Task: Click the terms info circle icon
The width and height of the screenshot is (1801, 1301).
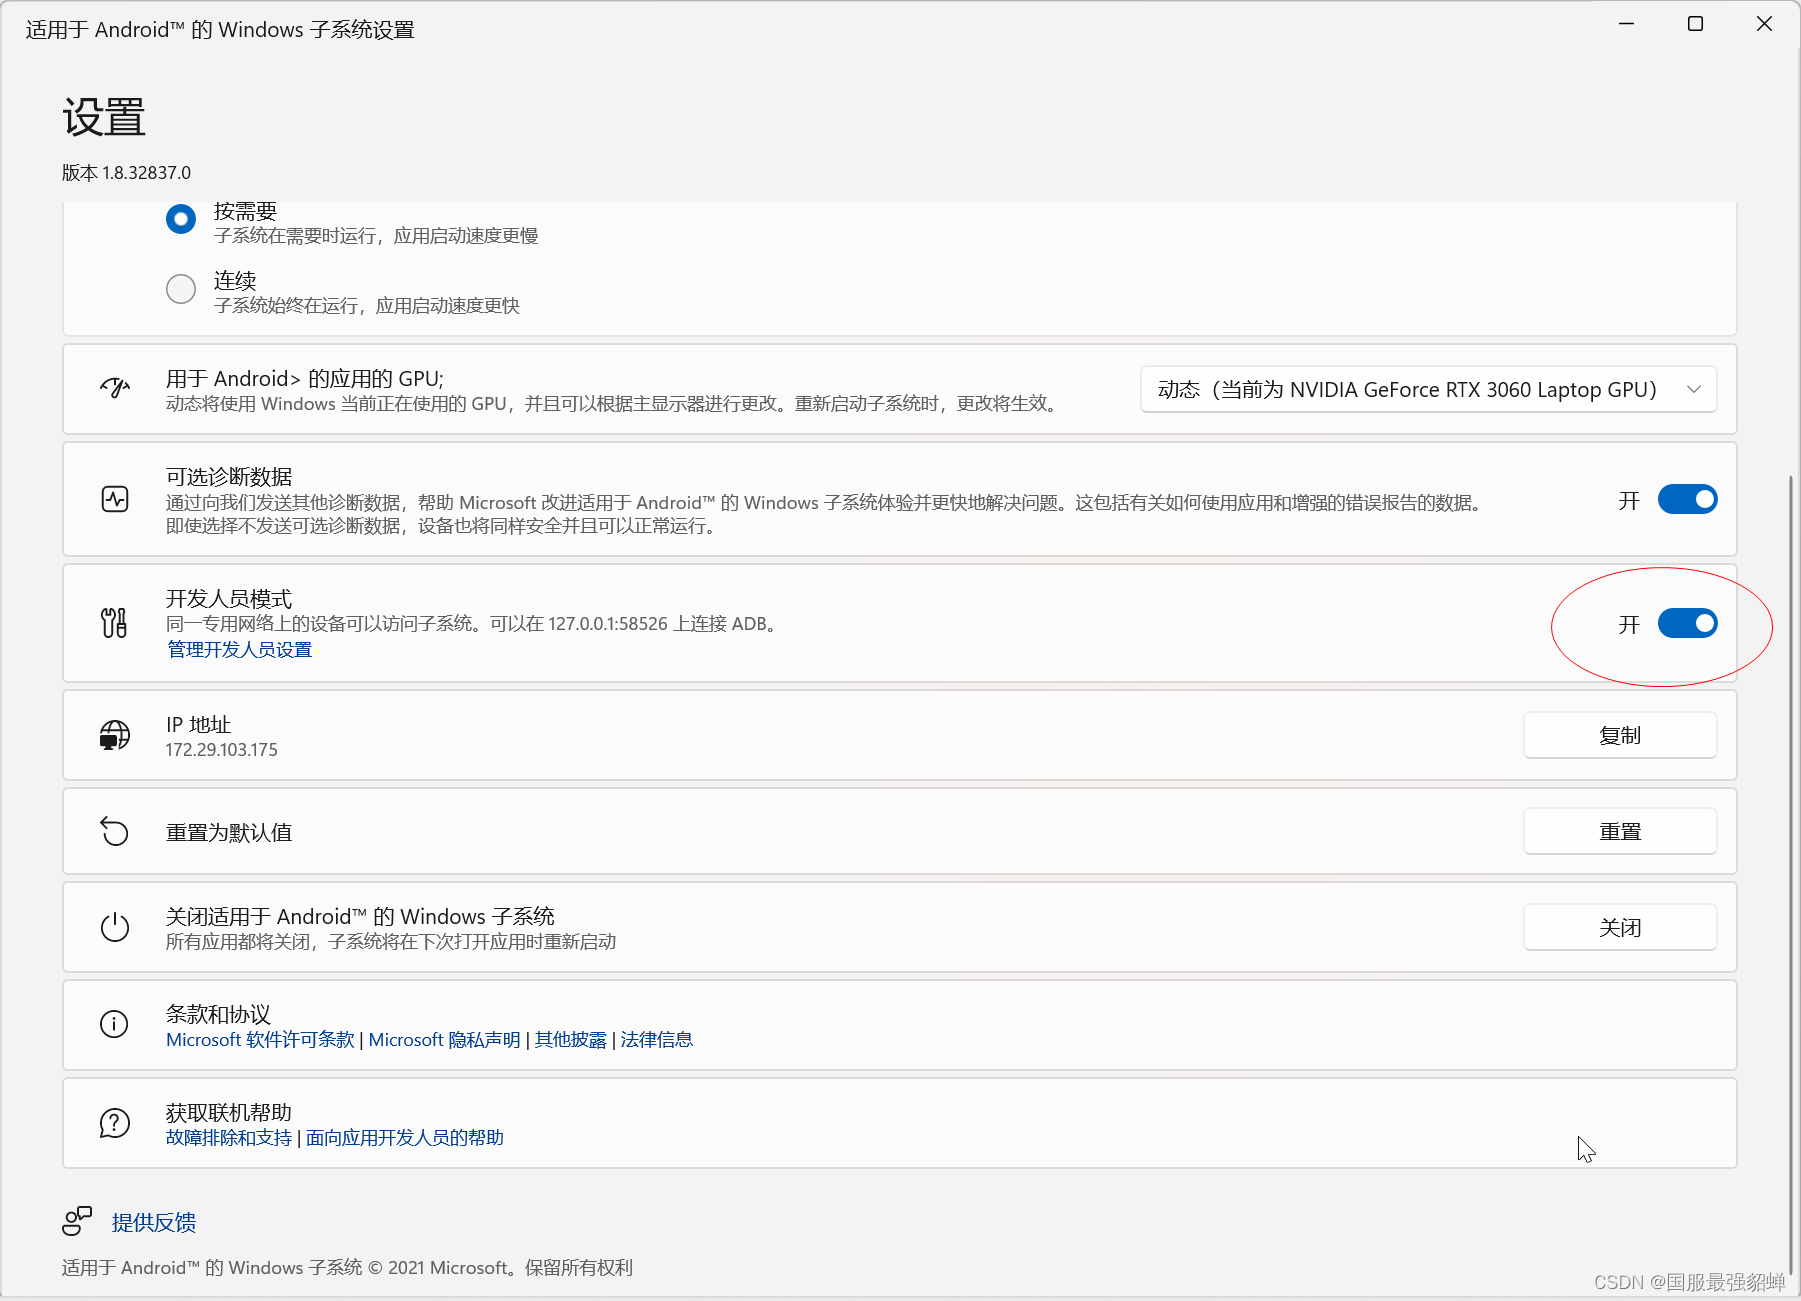Action: (x=114, y=1024)
